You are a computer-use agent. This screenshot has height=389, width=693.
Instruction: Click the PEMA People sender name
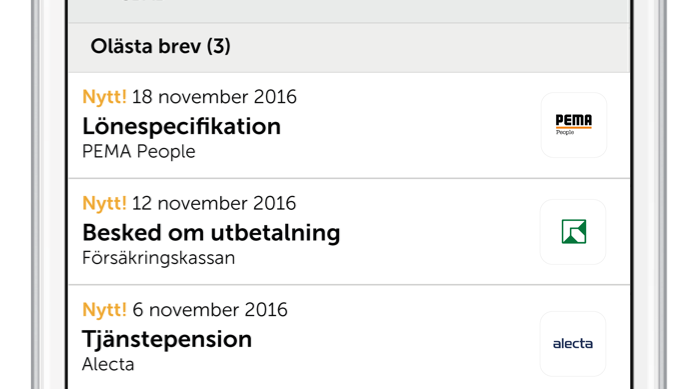click(139, 152)
